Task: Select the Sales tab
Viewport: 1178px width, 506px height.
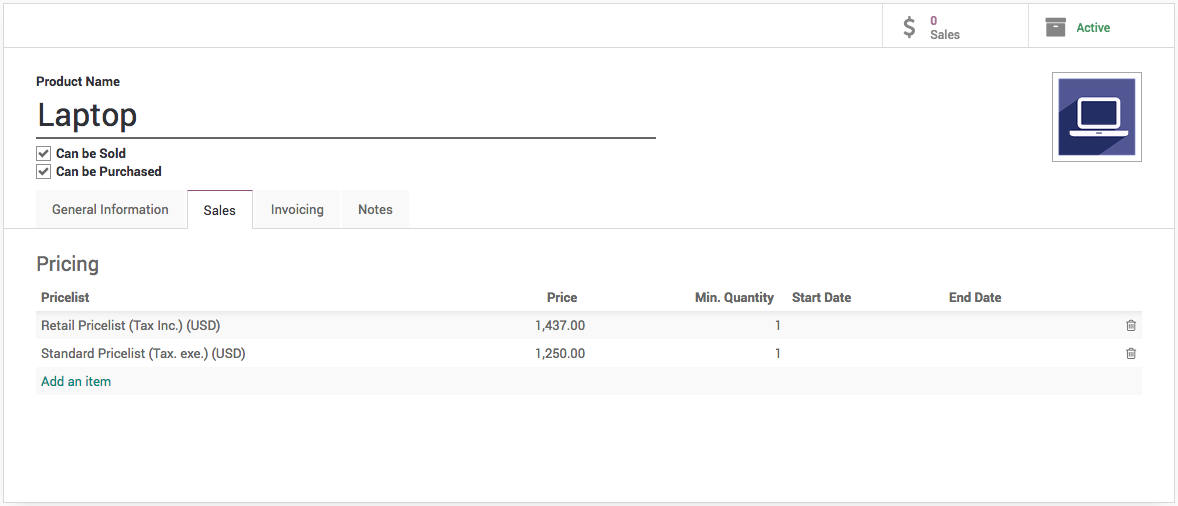Action: 220,210
